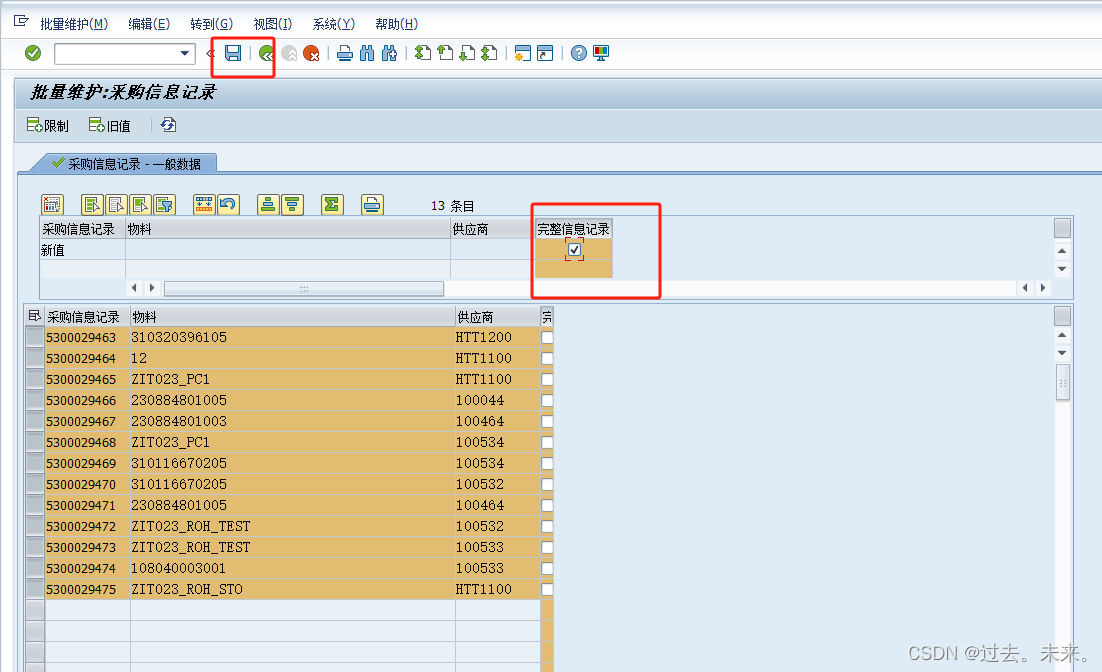Tick checkbox for record 5300029463

pos(547,337)
